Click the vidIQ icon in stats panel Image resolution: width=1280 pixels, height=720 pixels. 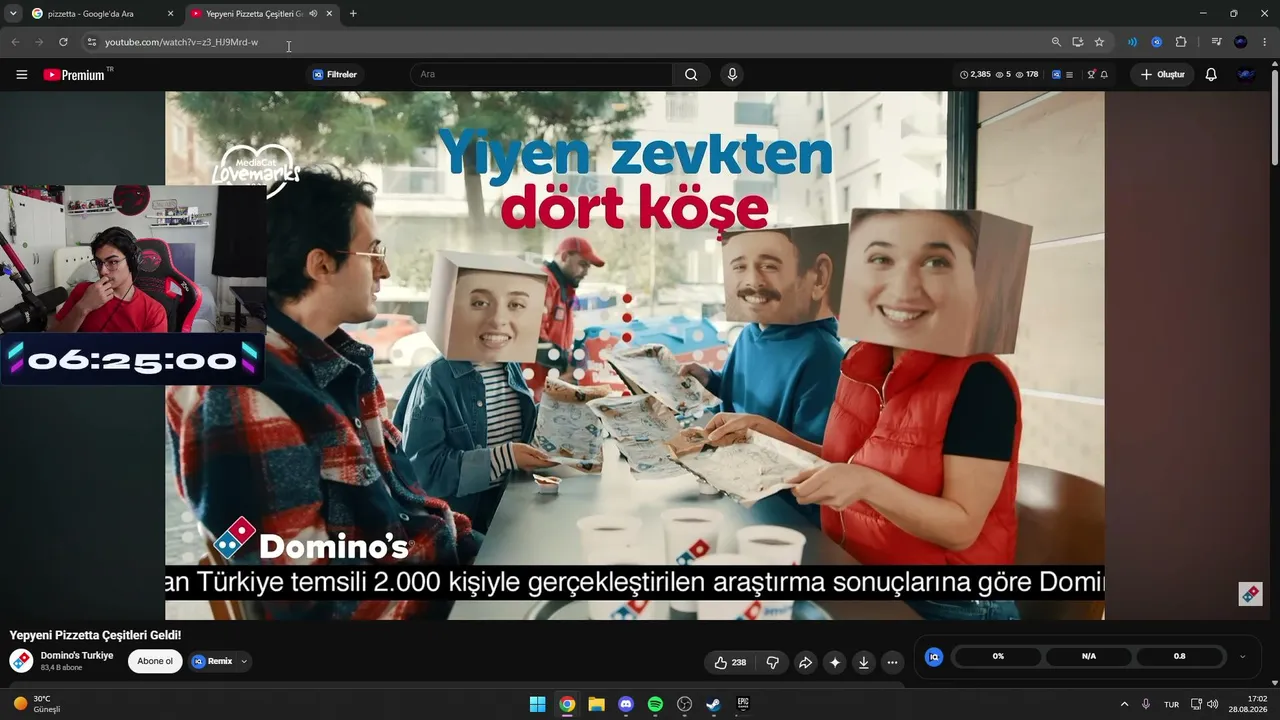pyautogui.click(x=934, y=656)
